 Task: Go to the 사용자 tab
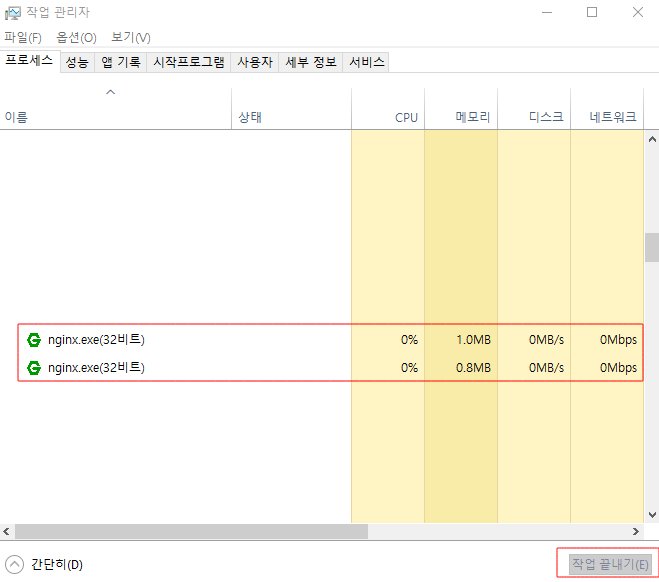coord(255,63)
